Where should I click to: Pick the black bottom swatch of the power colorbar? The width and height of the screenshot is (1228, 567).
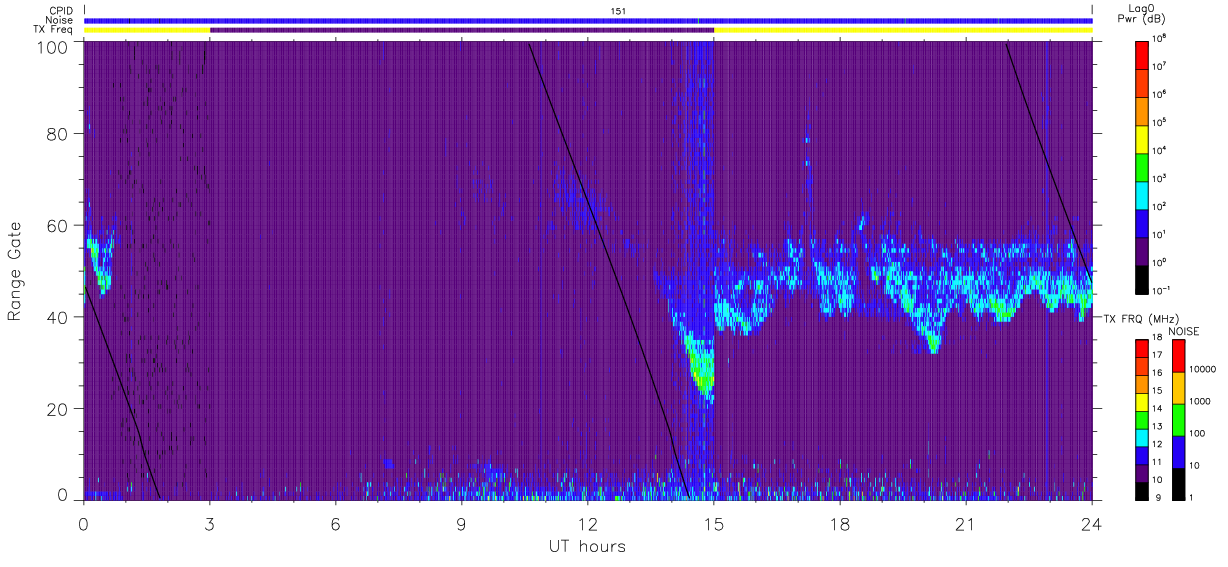(1143, 278)
